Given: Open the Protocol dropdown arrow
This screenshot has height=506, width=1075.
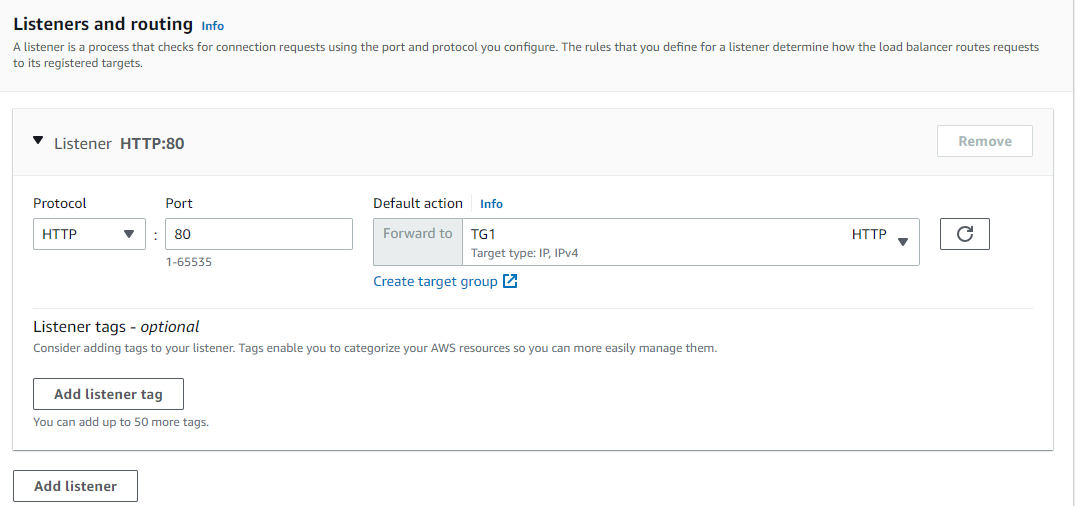Looking at the screenshot, I should 128,234.
